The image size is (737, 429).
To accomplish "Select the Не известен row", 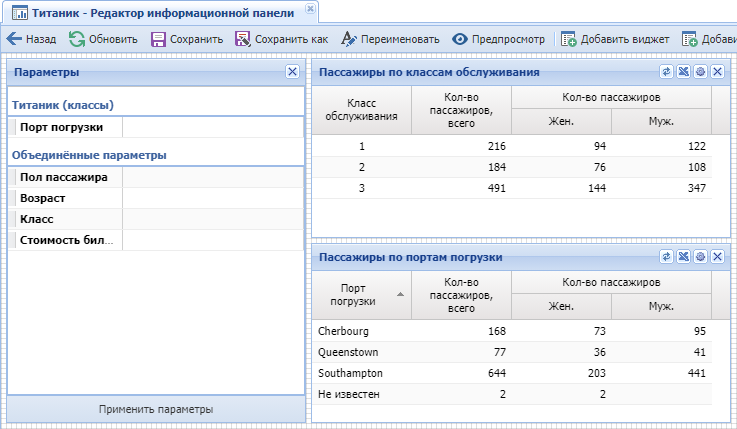I will click(x=511, y=394).
